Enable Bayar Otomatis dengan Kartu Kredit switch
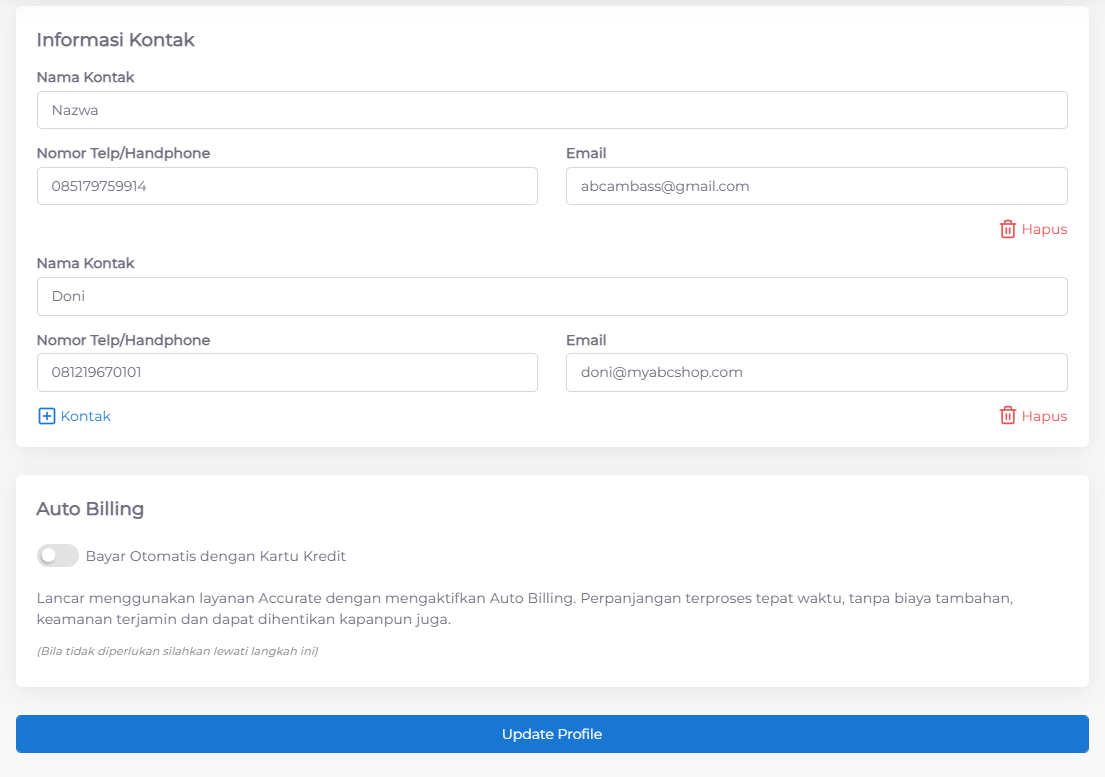This screenshot has height=777, width=1105. click(x=57, y=556)
